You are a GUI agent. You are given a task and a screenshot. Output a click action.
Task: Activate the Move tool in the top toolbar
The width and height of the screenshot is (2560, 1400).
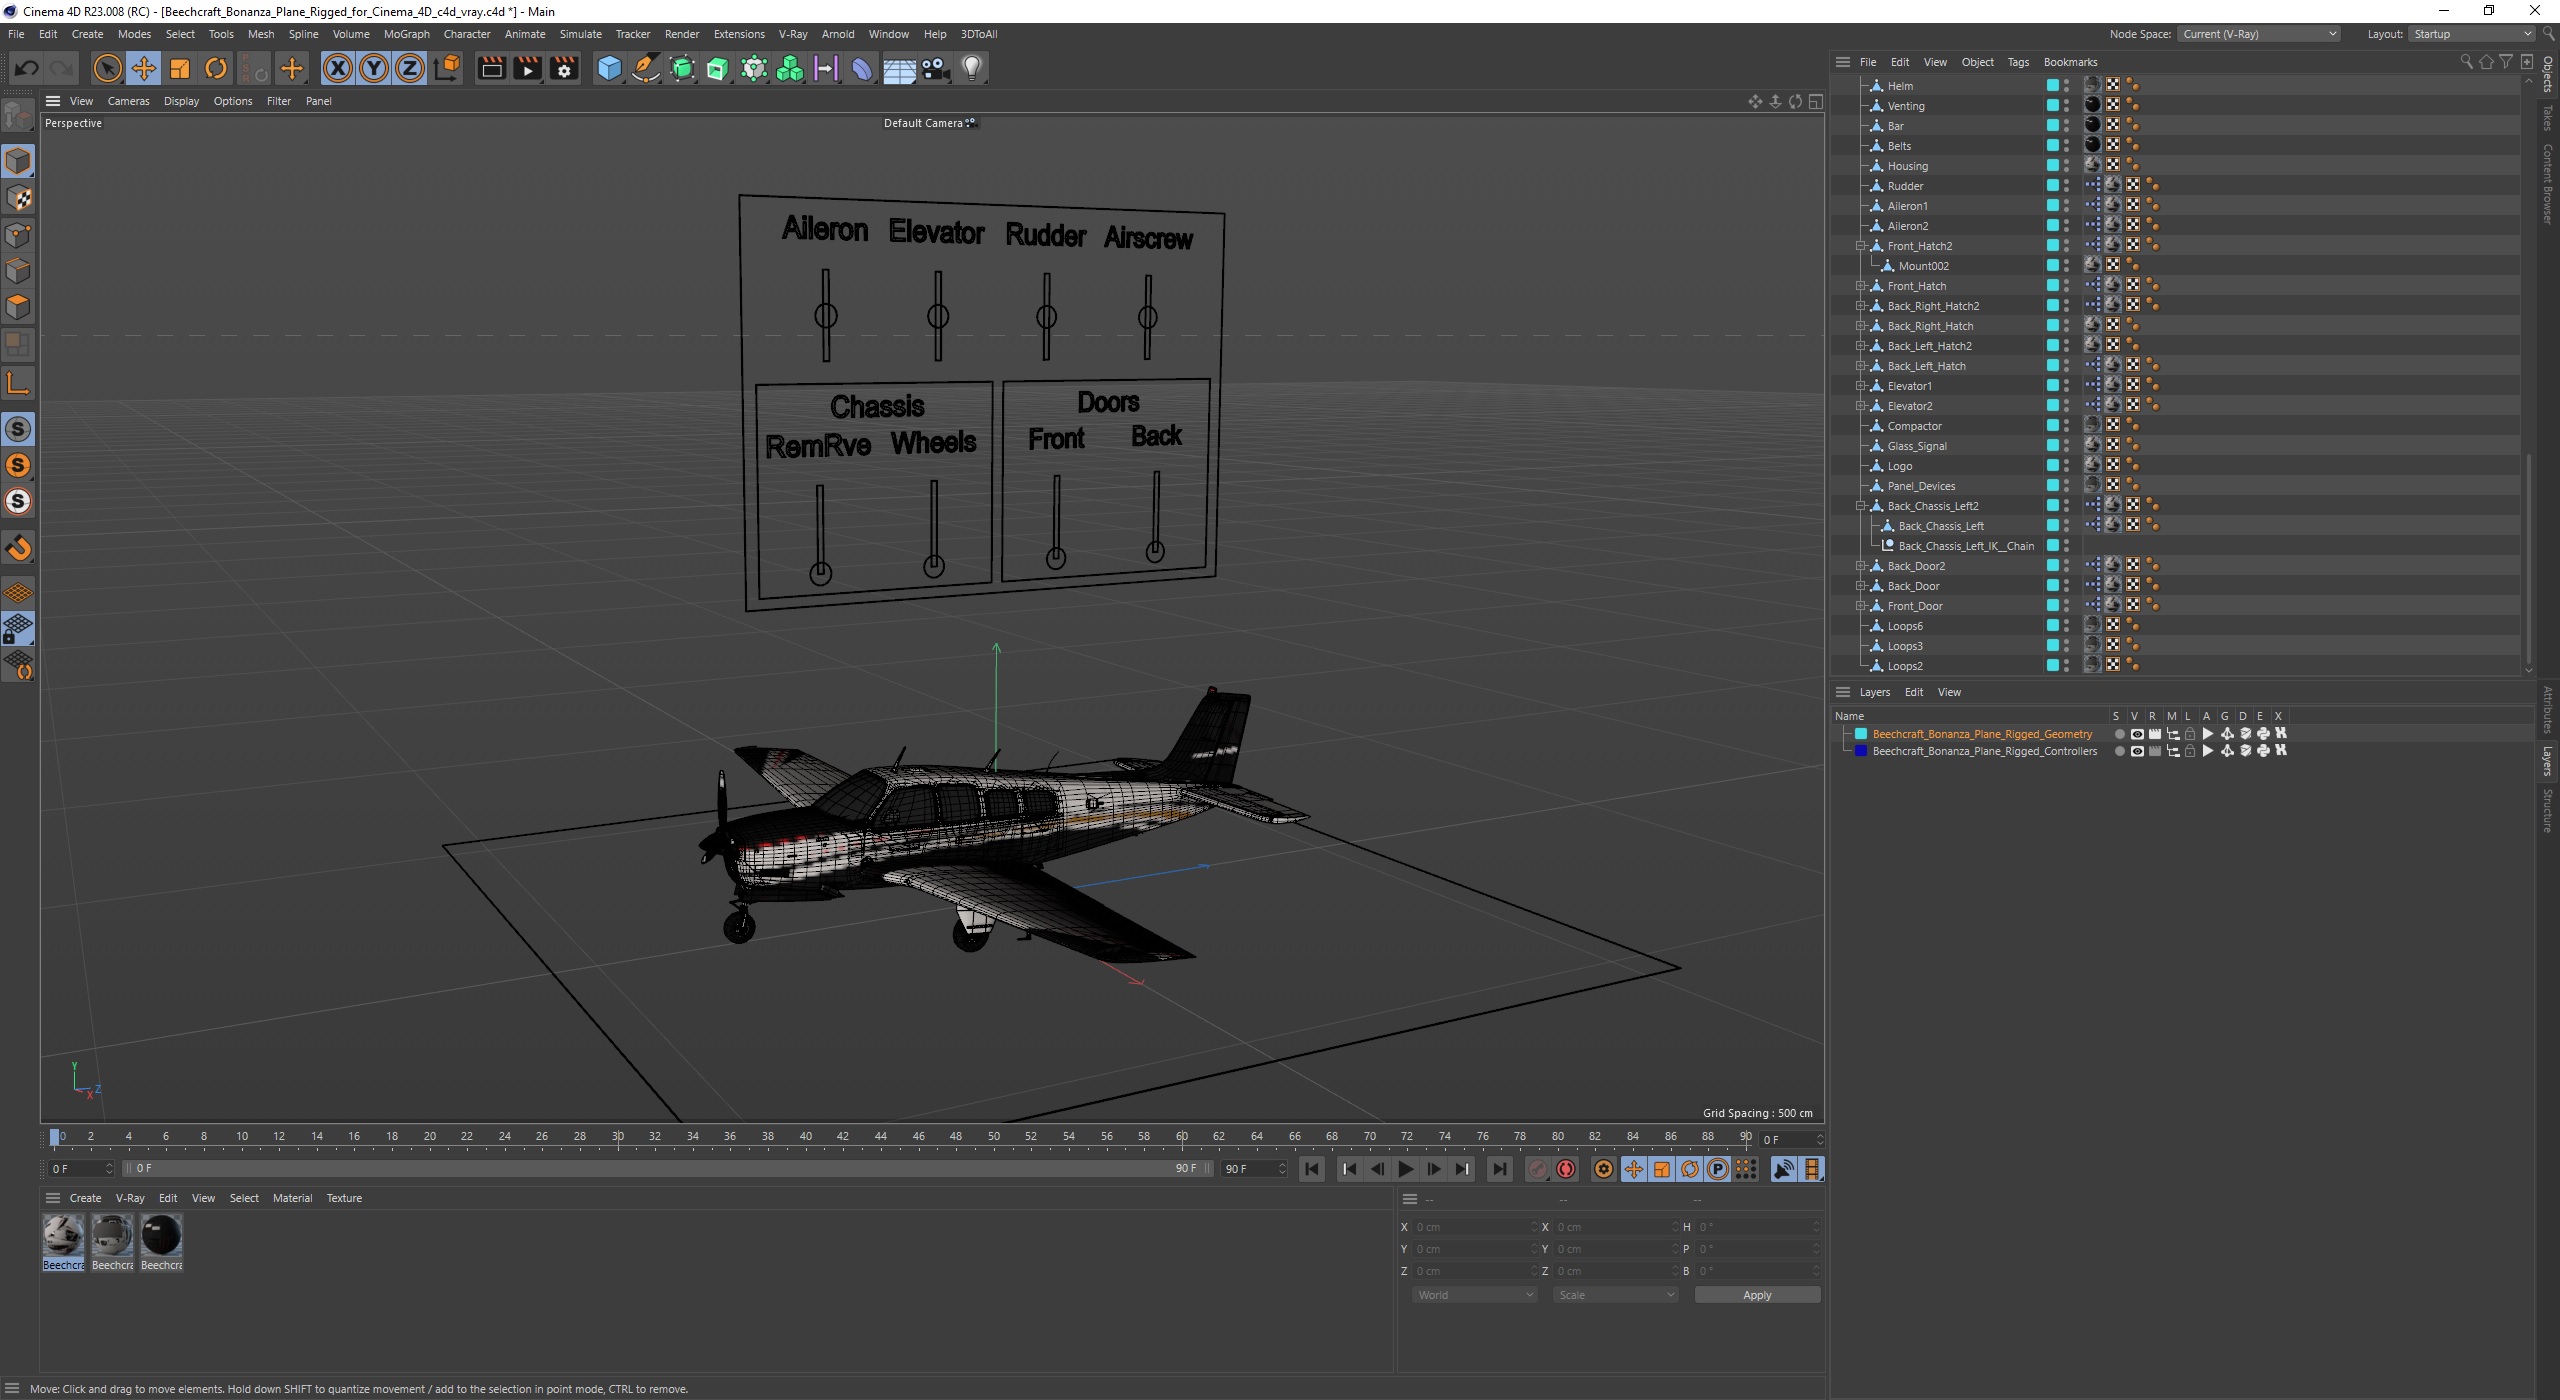pos(143,68)
